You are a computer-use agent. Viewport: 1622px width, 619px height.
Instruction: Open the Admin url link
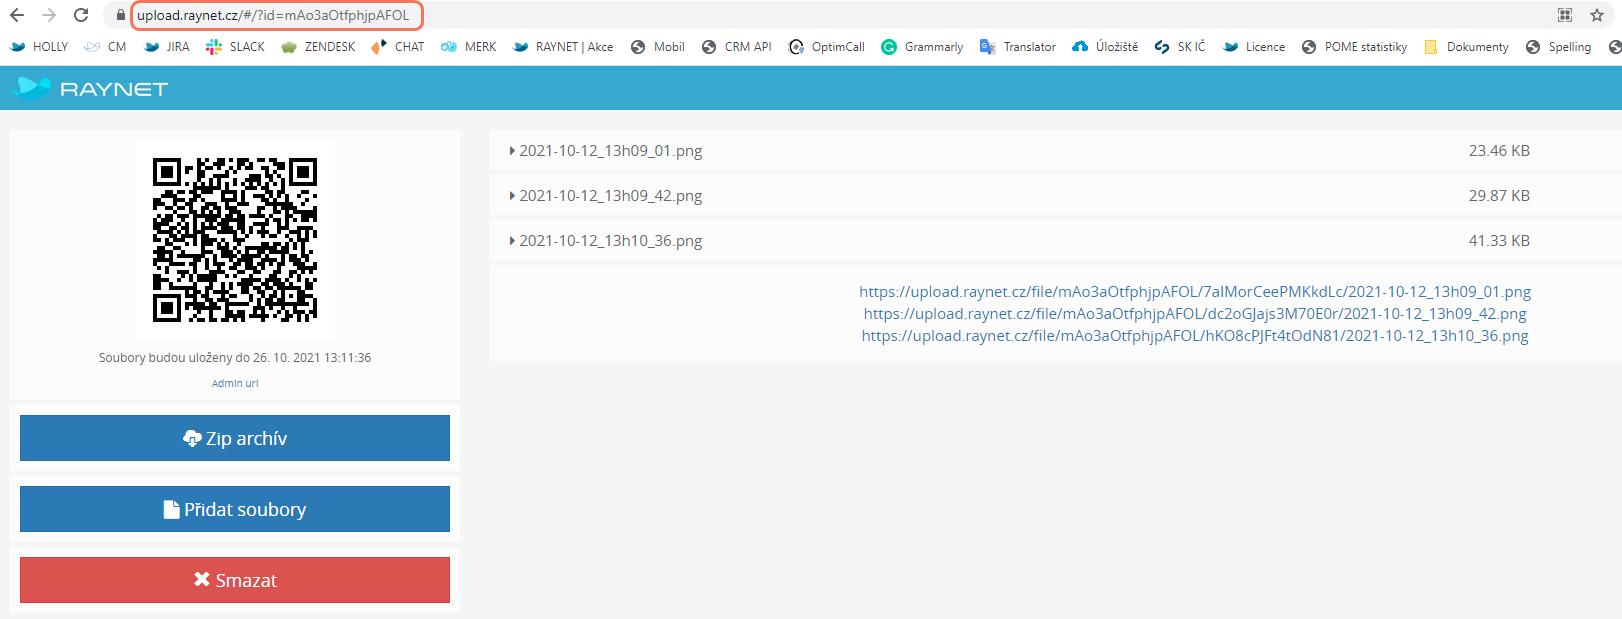[x=235, y=383]
